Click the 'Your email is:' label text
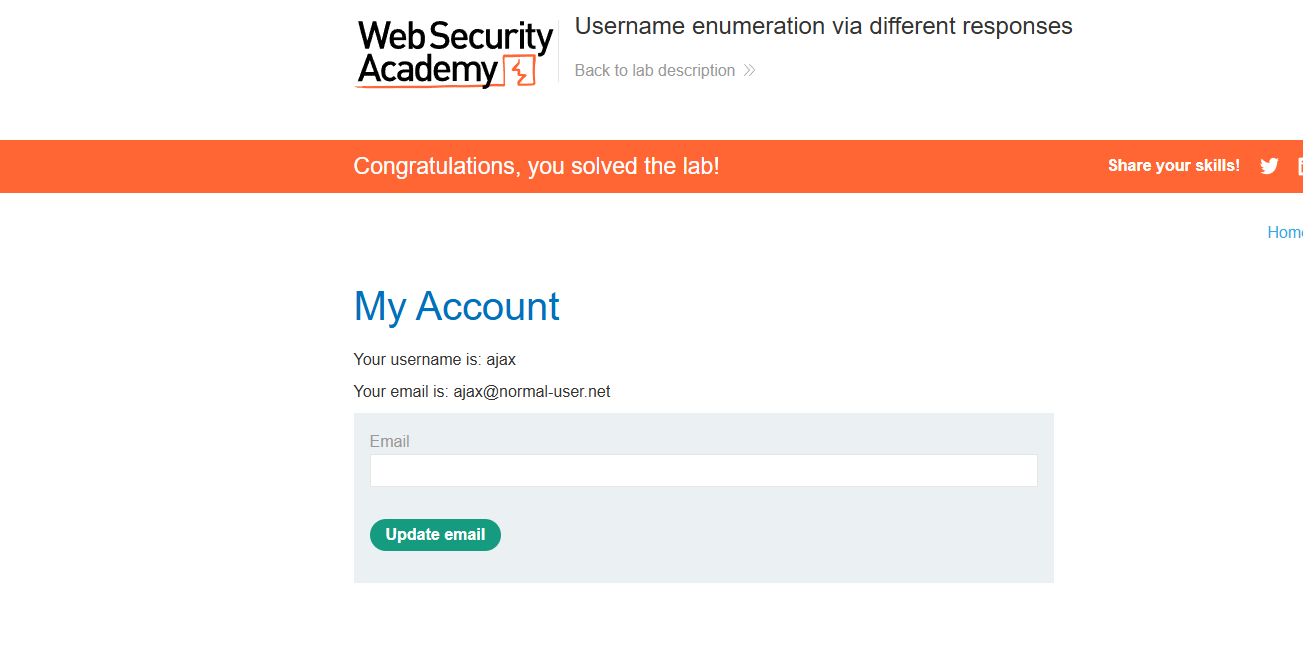 (x=400, y=392)
